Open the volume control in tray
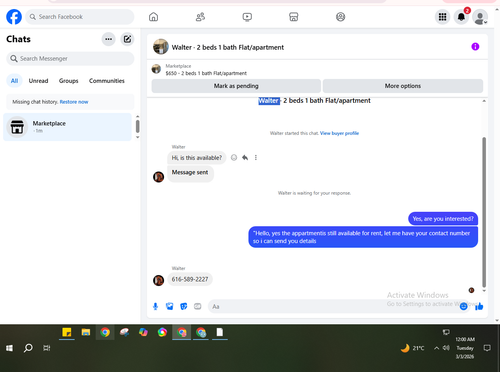This screenshot has height=372, width=500. pyautogui.click(x=446, y=348)
